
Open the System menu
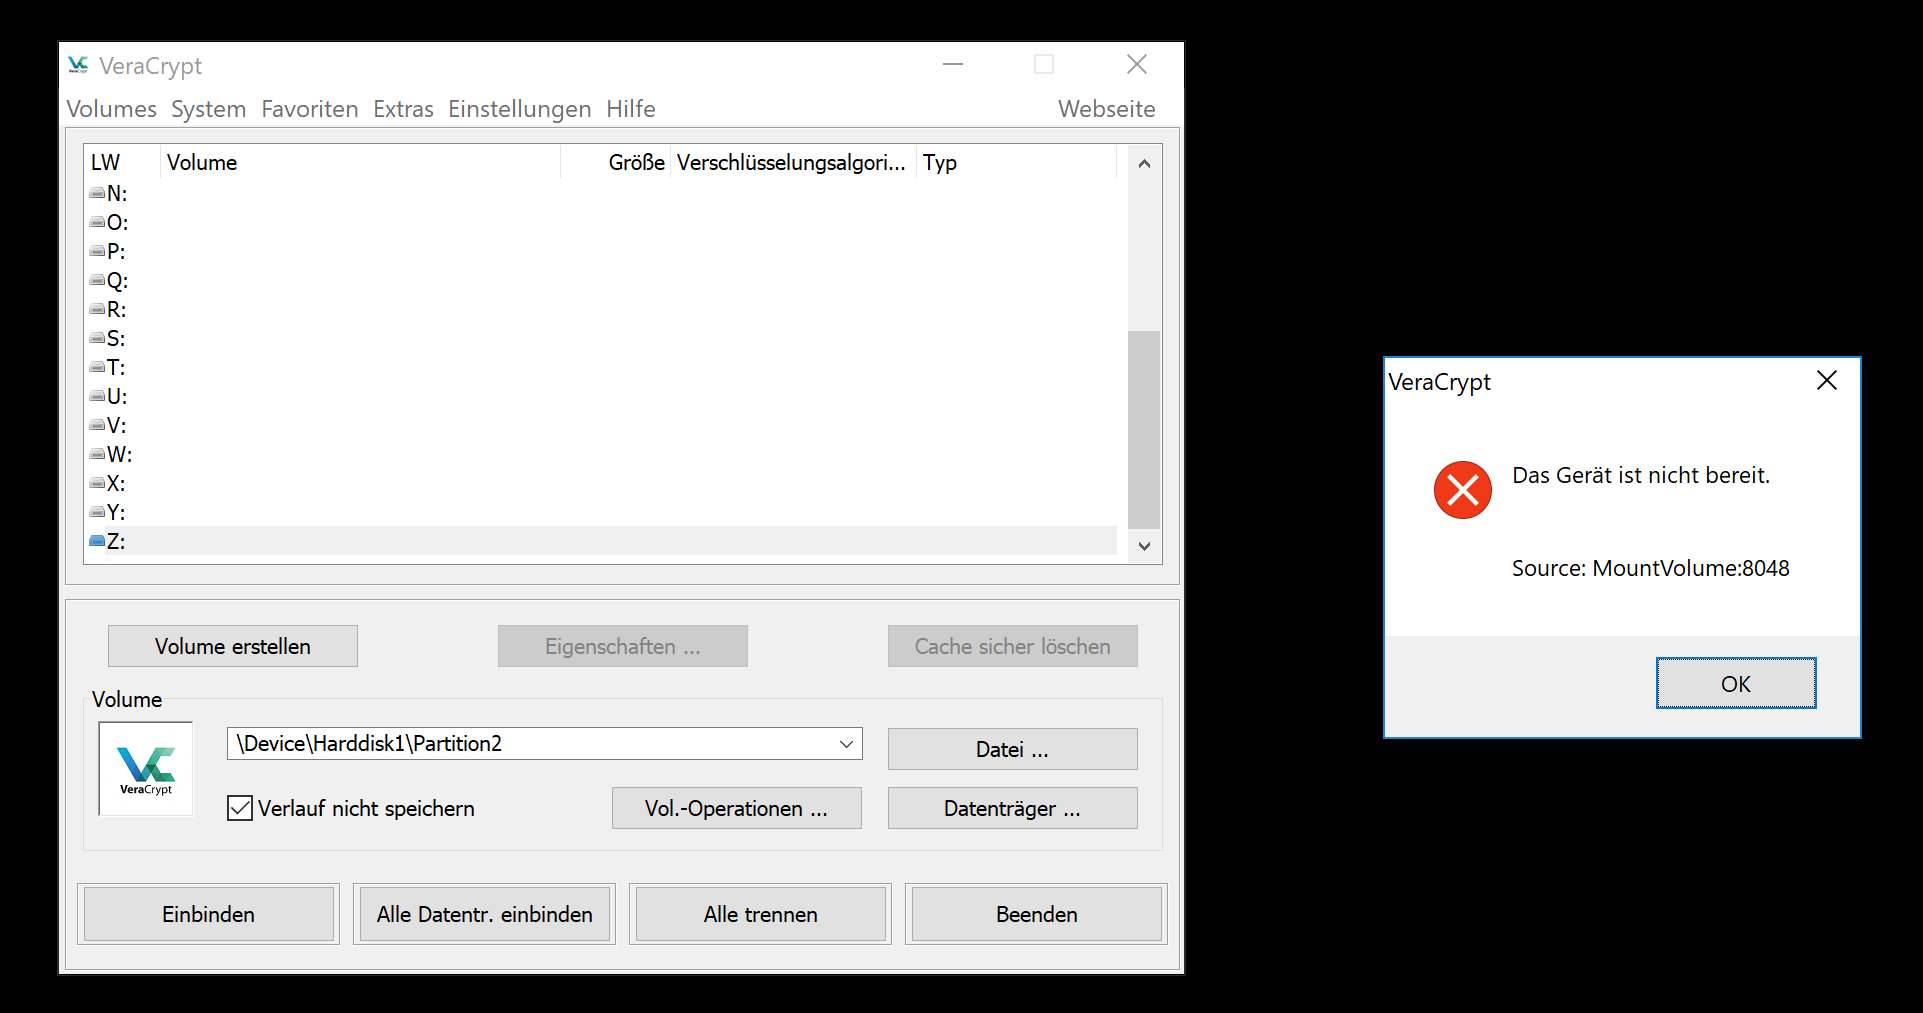point(208,109)
